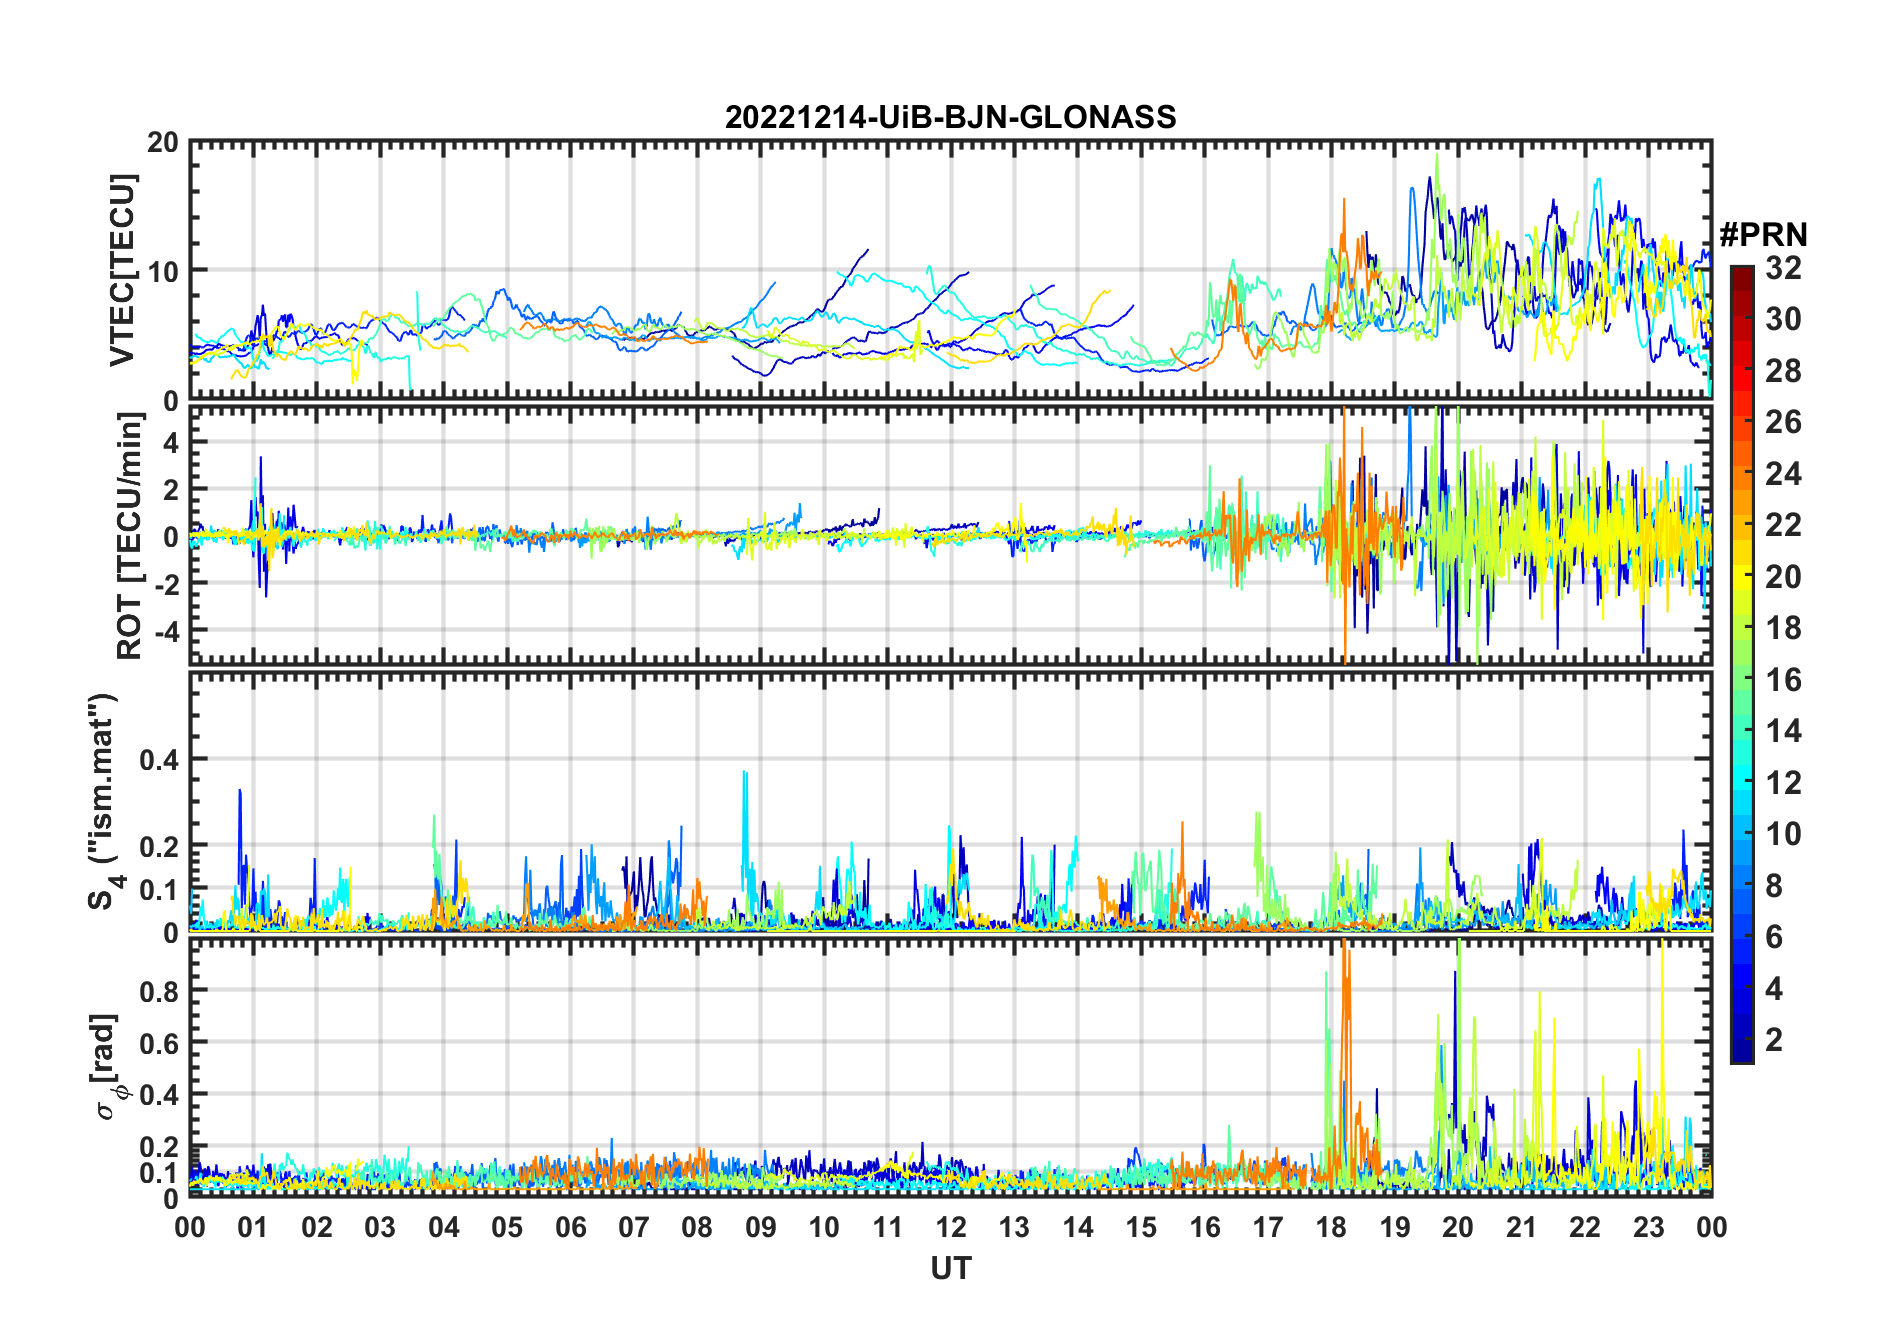
Task: Click inside the ROT plot panel
Action: (950, 534)
